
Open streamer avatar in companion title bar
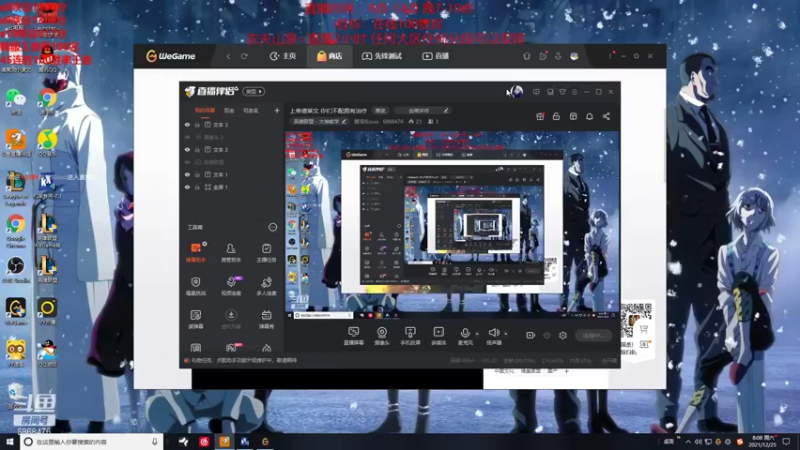coord(516,91)
